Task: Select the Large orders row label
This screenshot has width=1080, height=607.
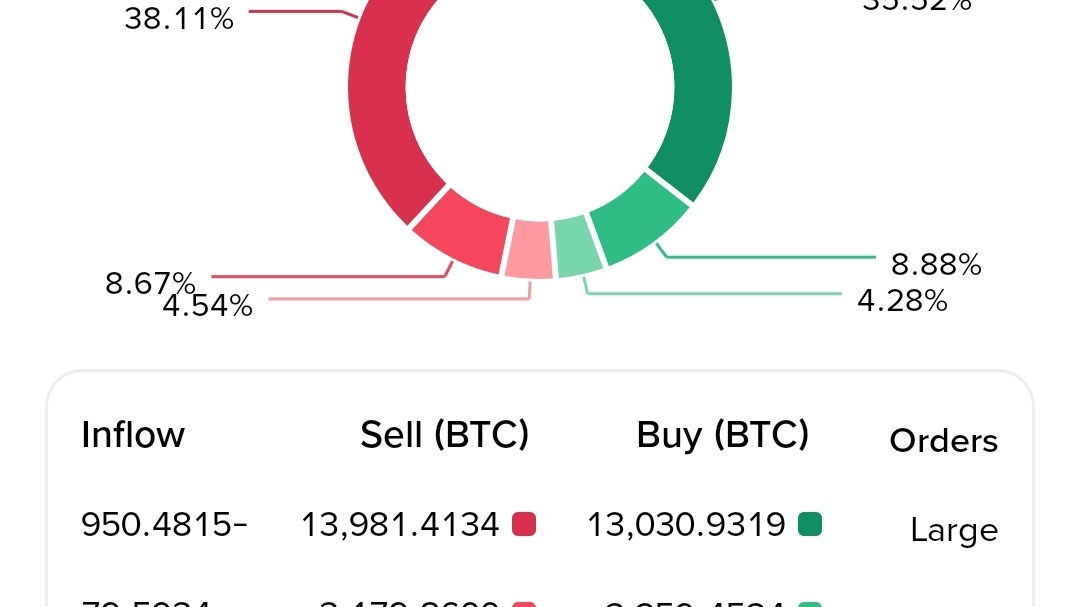Action: point(953,530)
